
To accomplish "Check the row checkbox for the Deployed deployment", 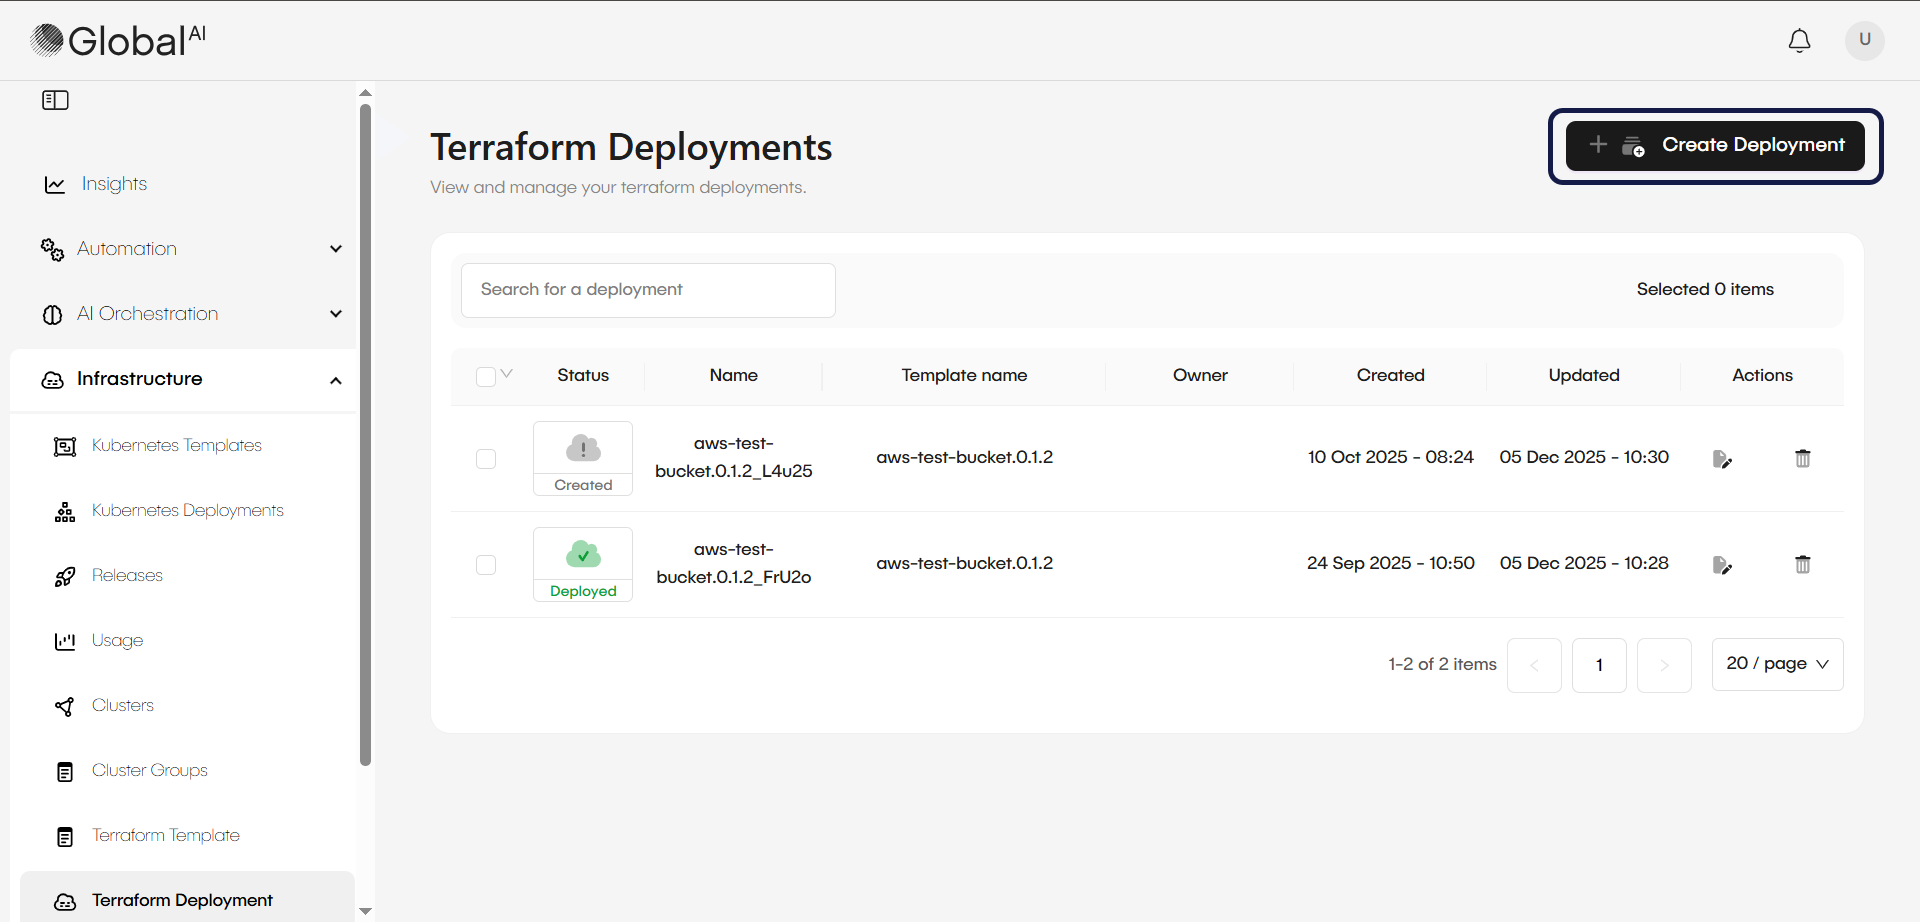I will pyautogui.click(x=486, y=564).
